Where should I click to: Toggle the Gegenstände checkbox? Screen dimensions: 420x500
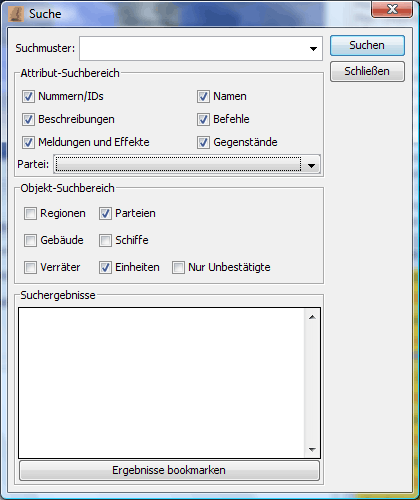(x=203, y=142)
